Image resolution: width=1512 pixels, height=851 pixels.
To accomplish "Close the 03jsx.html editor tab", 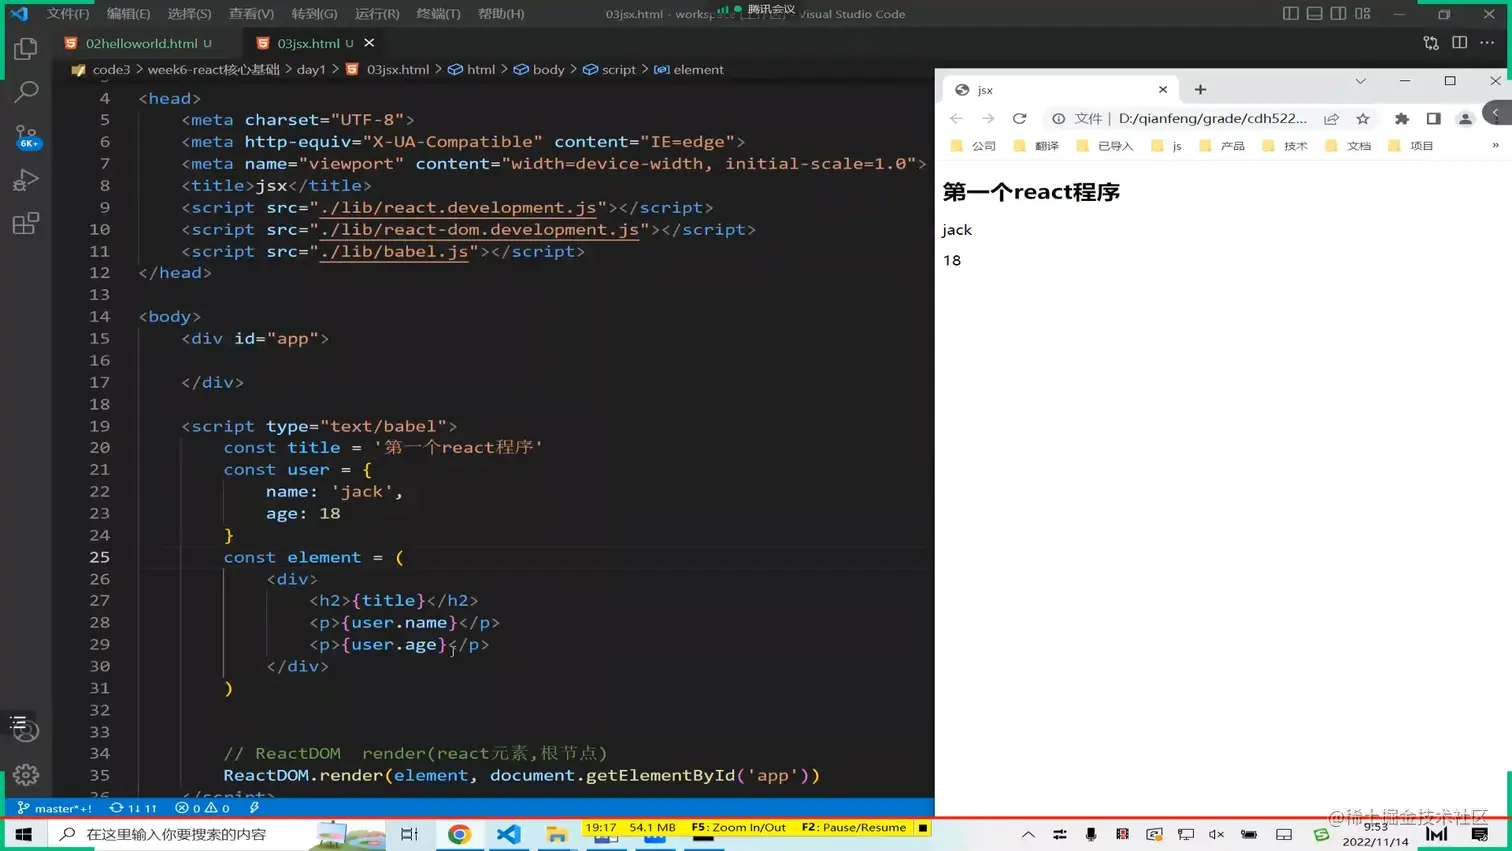I will point(369,43).
